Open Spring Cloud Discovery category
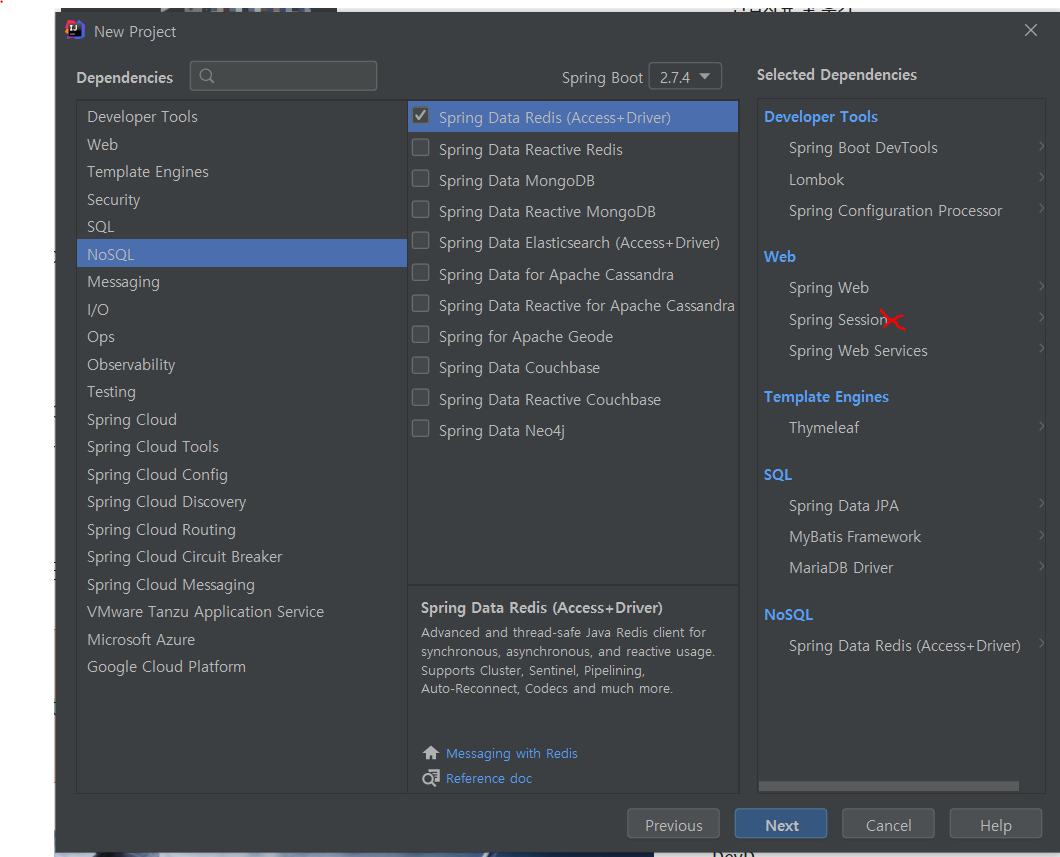Viewport: 1060px width, 857px height. pos(241,501)
